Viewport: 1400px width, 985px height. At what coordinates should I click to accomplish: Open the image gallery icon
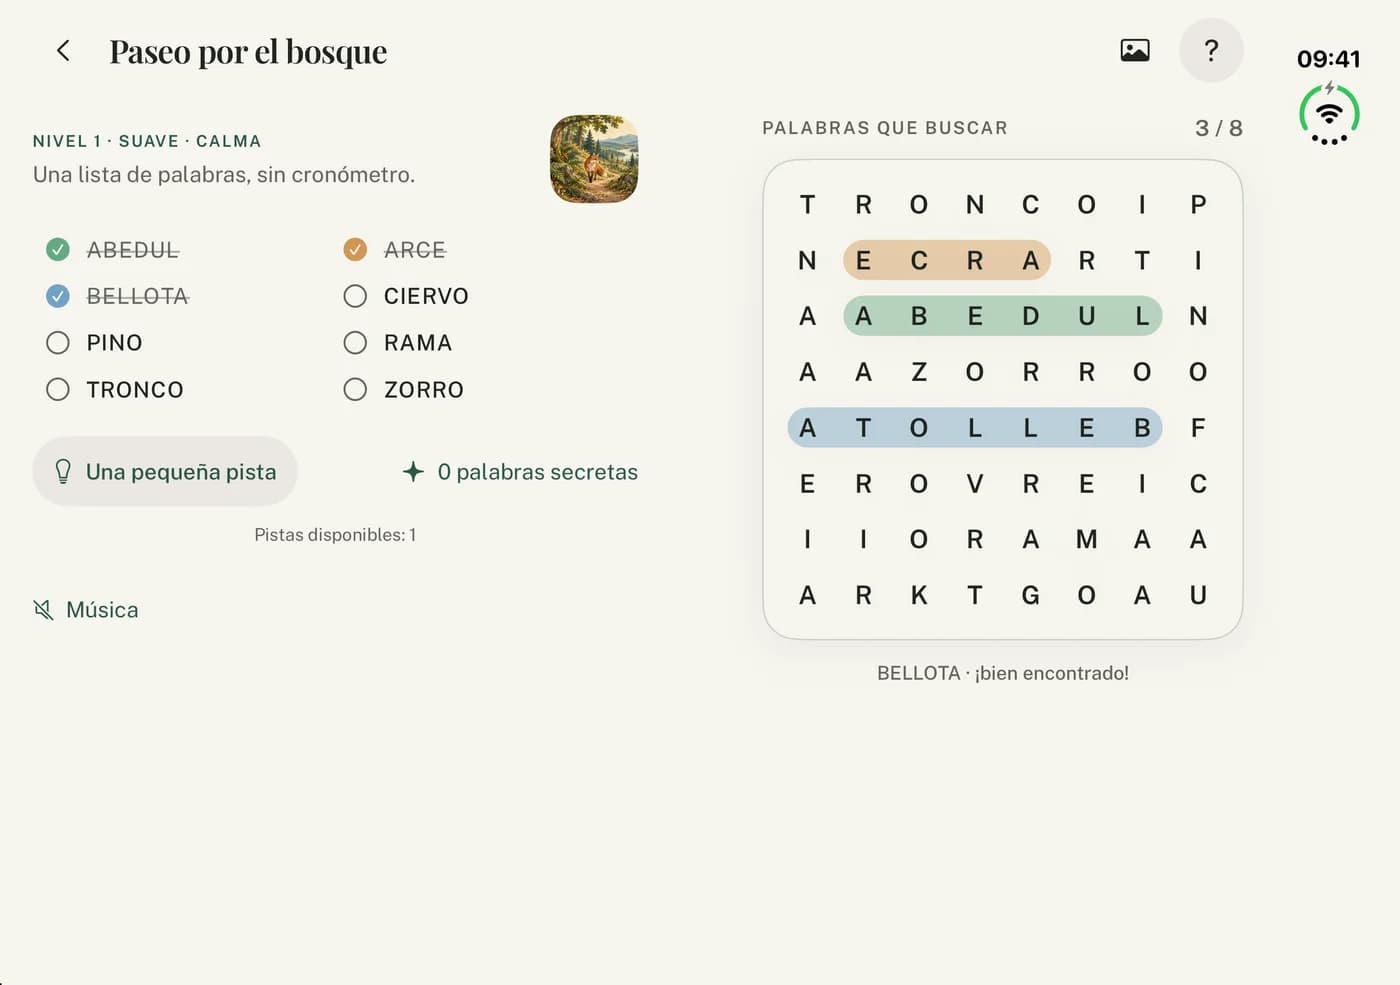coord(1135,50)
